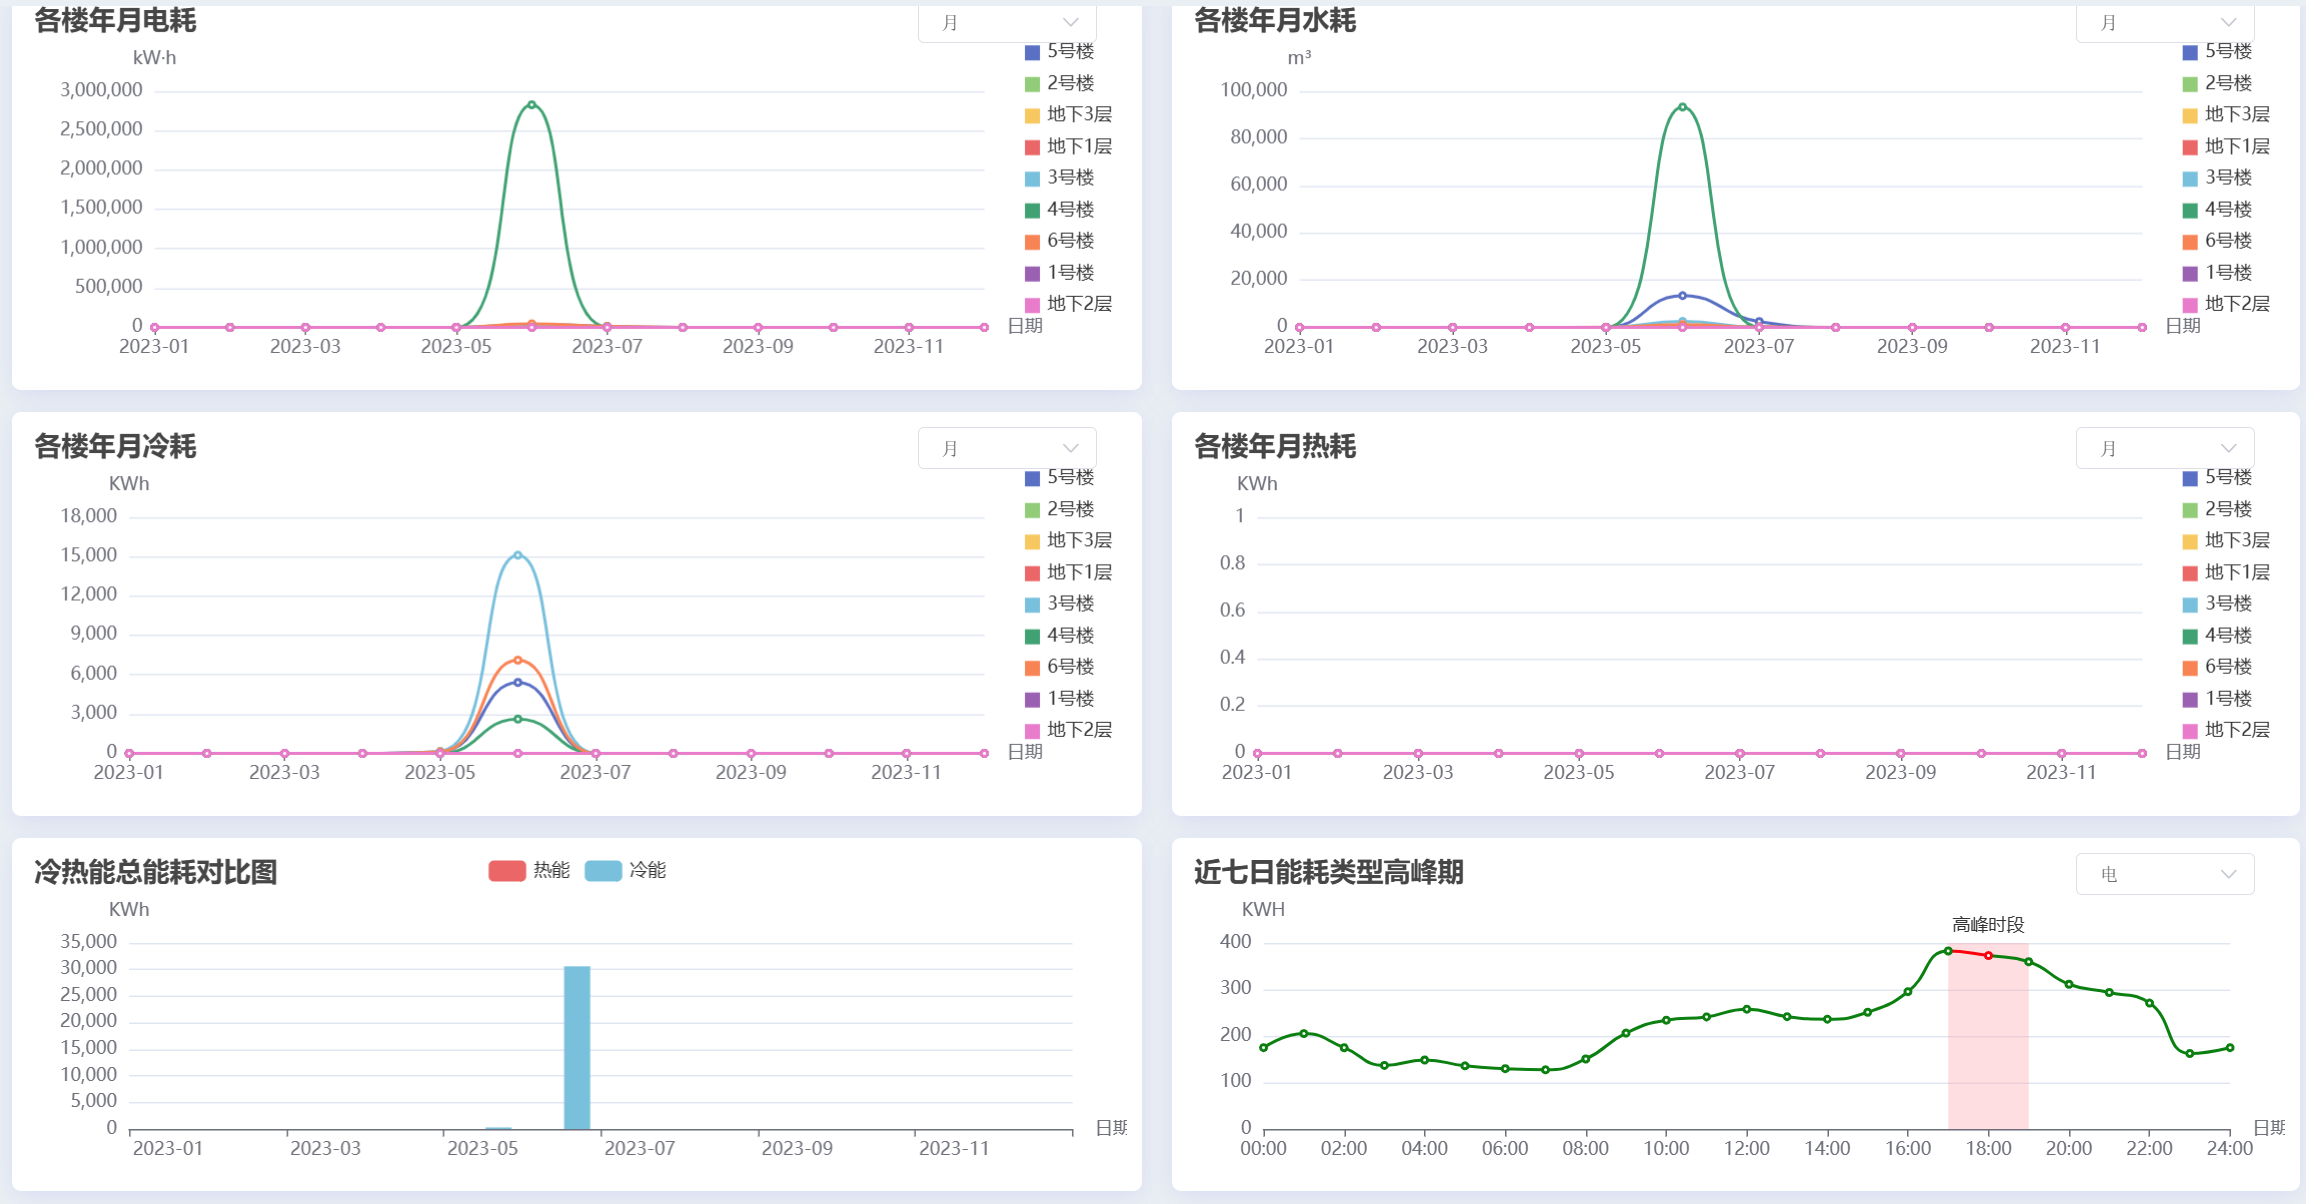Screen dimensions: 2306x1204
Task: Click 5号楼 color swatch in 水耗 legend
Action: click(2190, 52)
